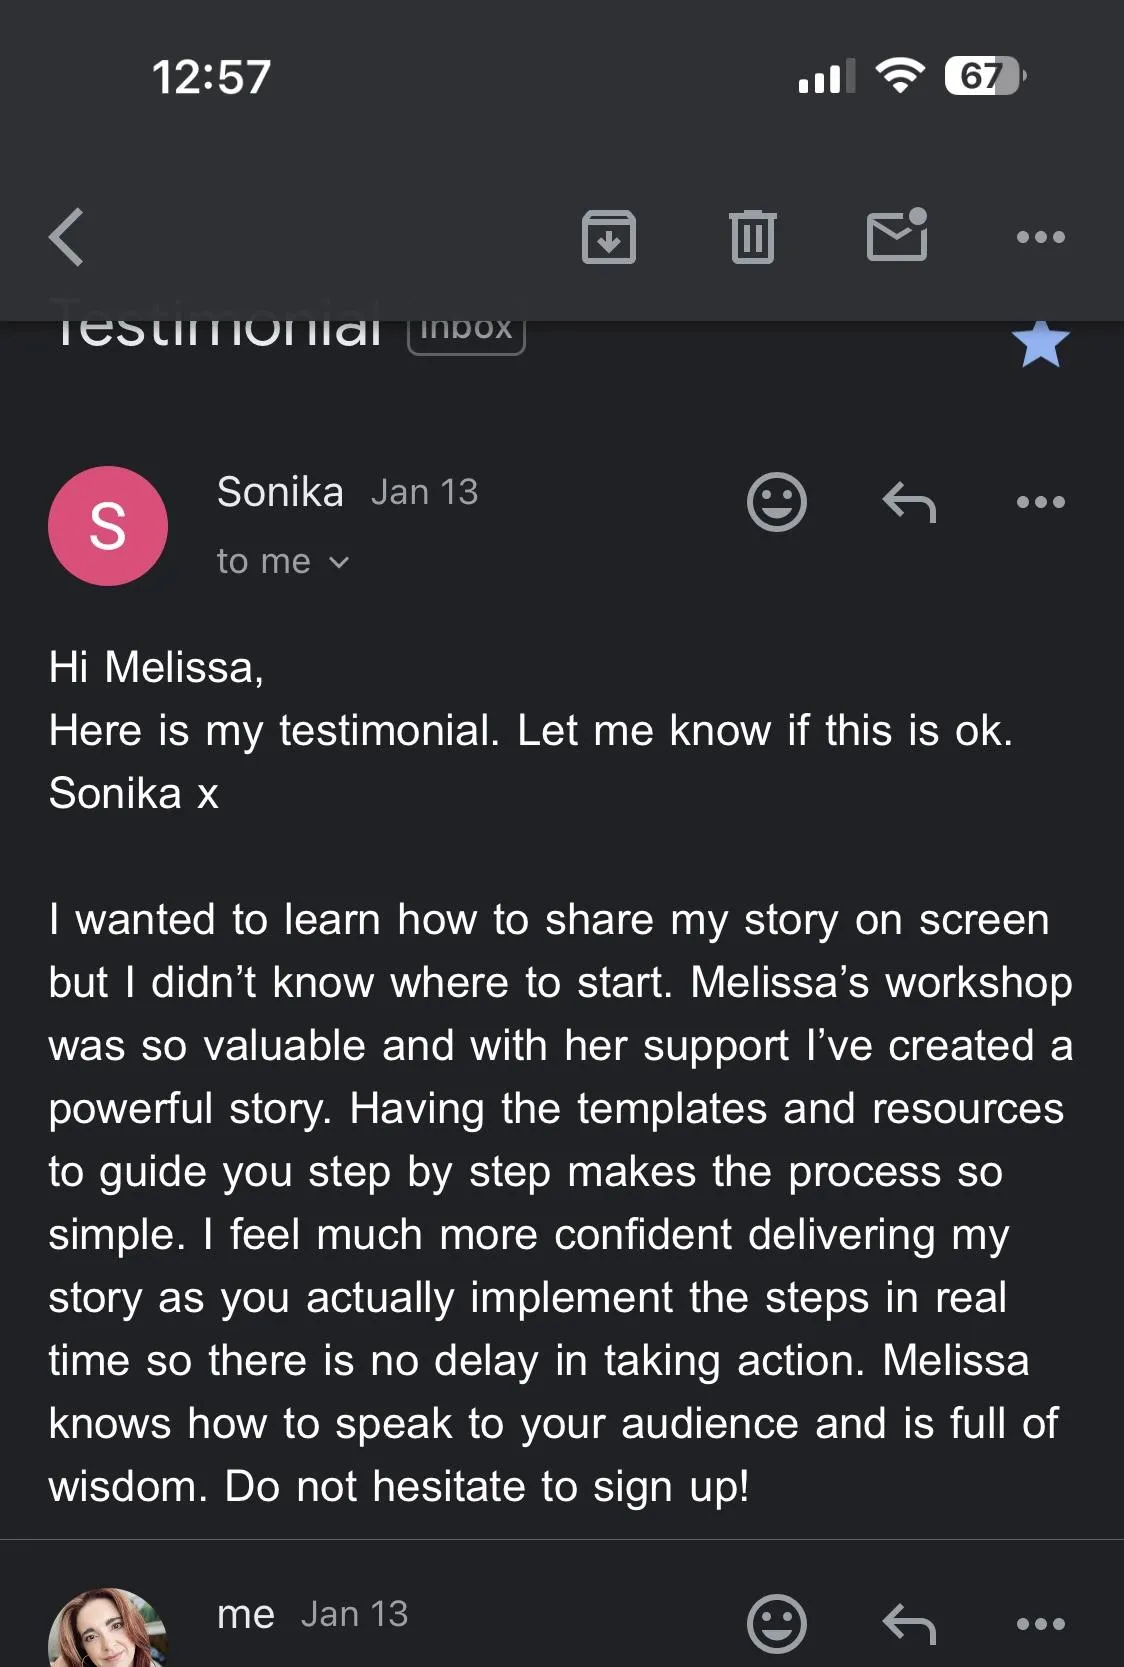Tap my profile photo thumbnail
The image size is (1124, 1667).
[106, 1632]
